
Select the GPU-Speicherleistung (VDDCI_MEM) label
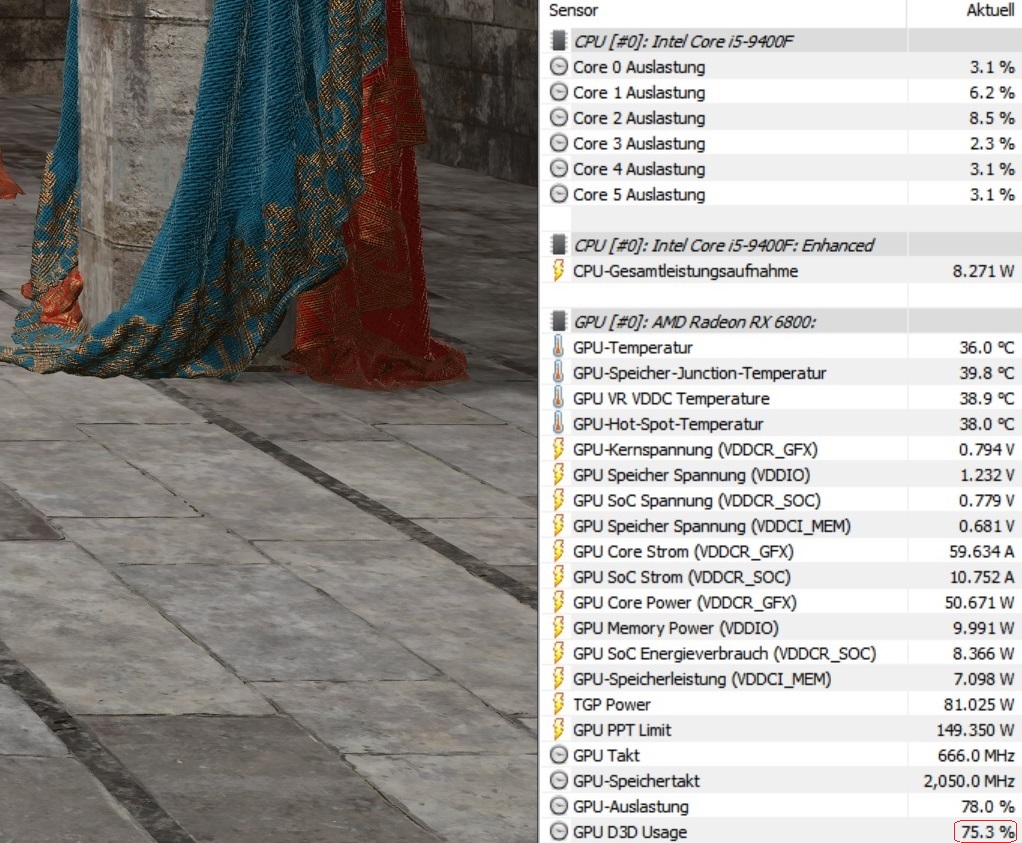(x=702, y=679)
